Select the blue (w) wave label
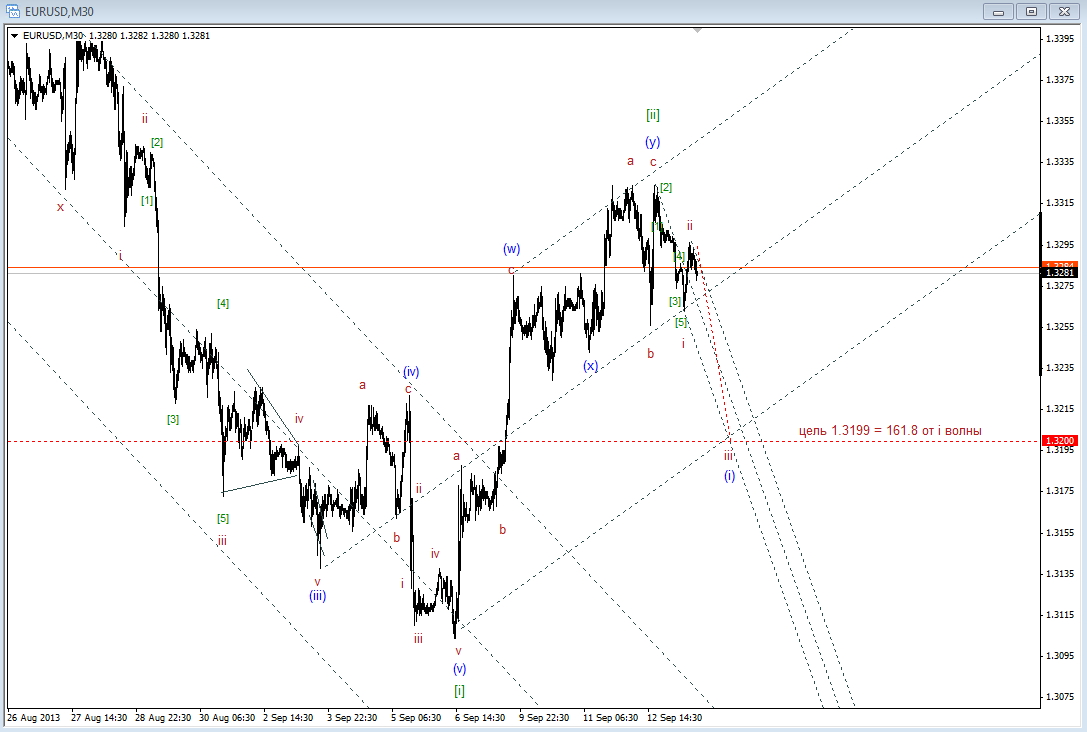 512,249
